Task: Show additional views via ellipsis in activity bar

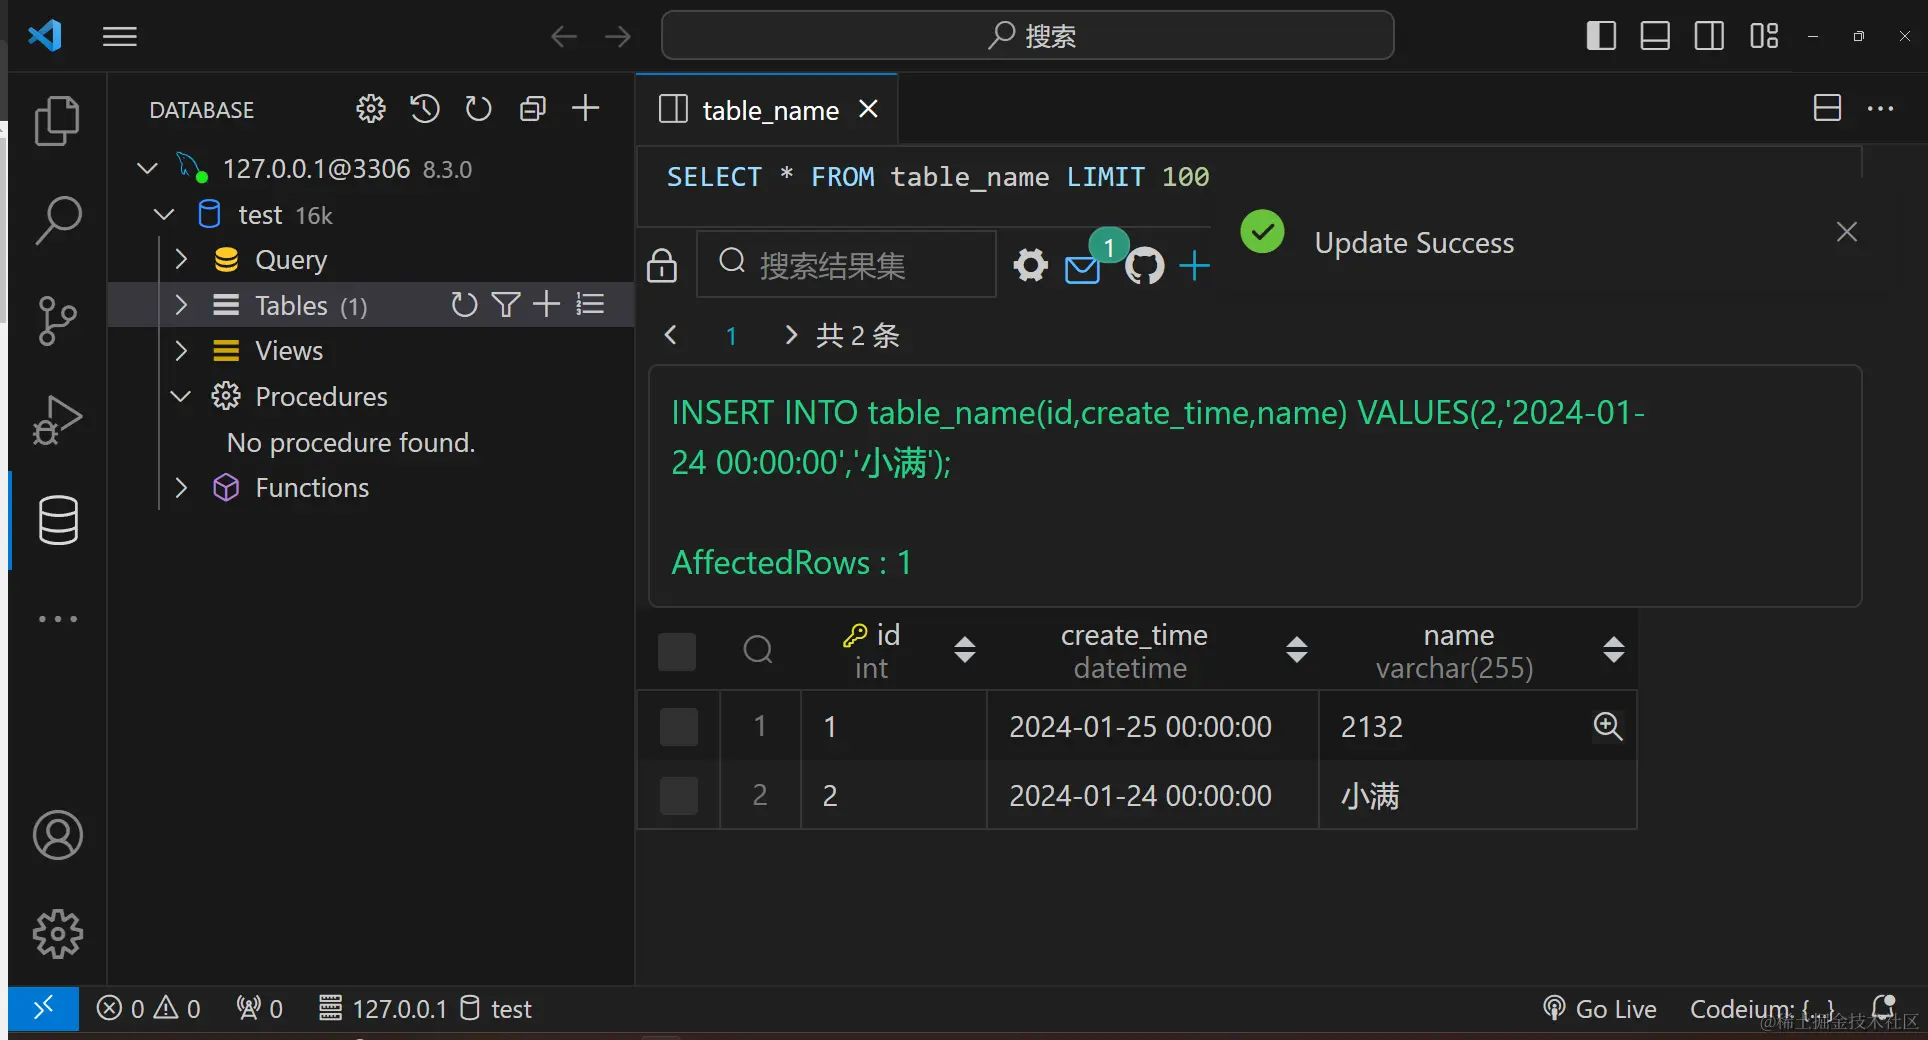Action: pos(58,619)
